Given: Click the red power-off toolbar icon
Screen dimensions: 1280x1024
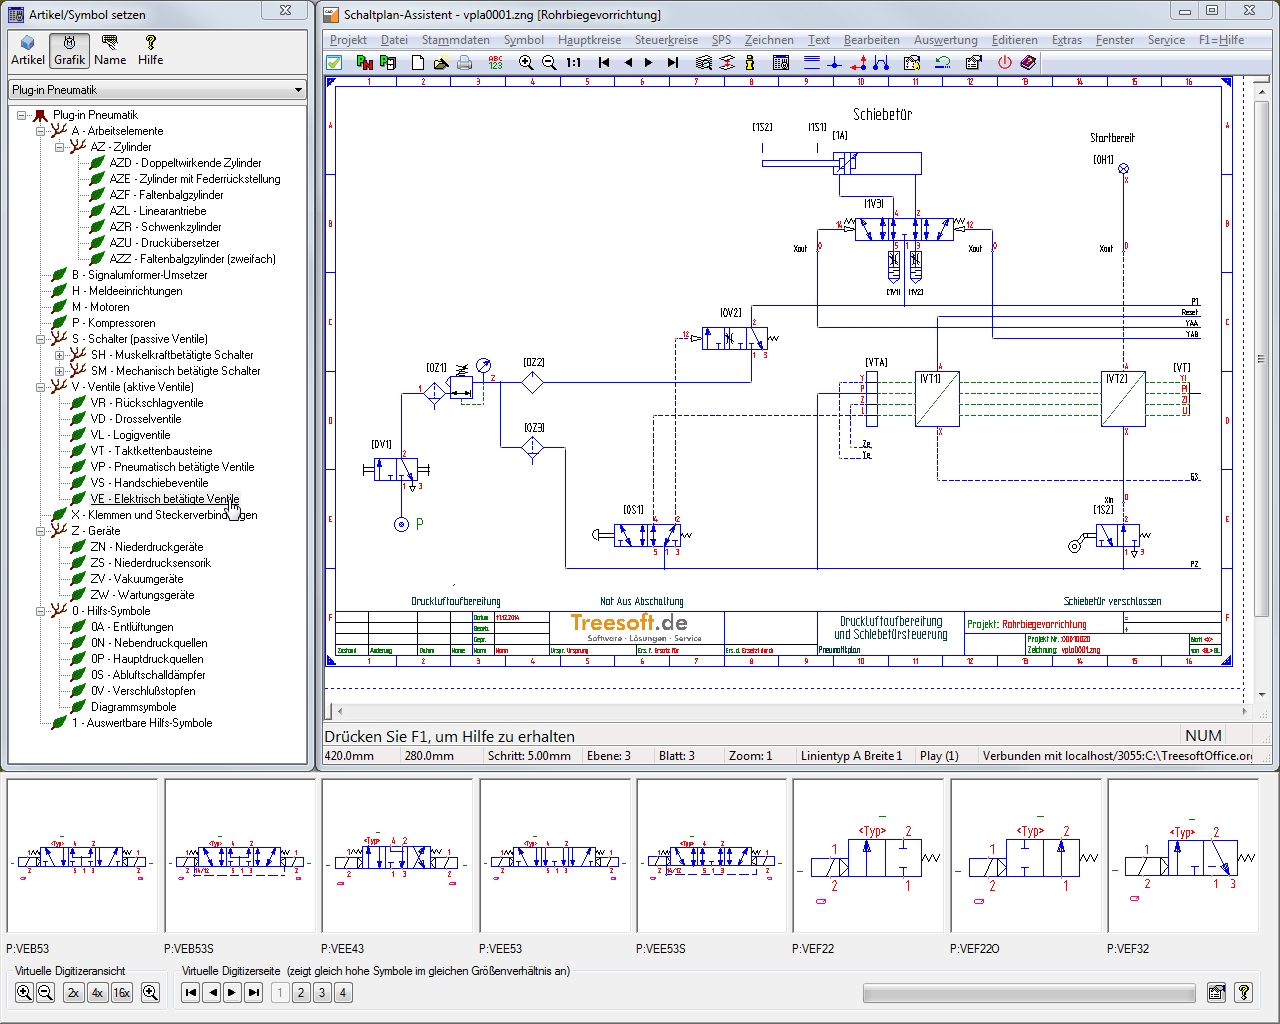Looking at the screenshot, I should (x=1004, y=62).
